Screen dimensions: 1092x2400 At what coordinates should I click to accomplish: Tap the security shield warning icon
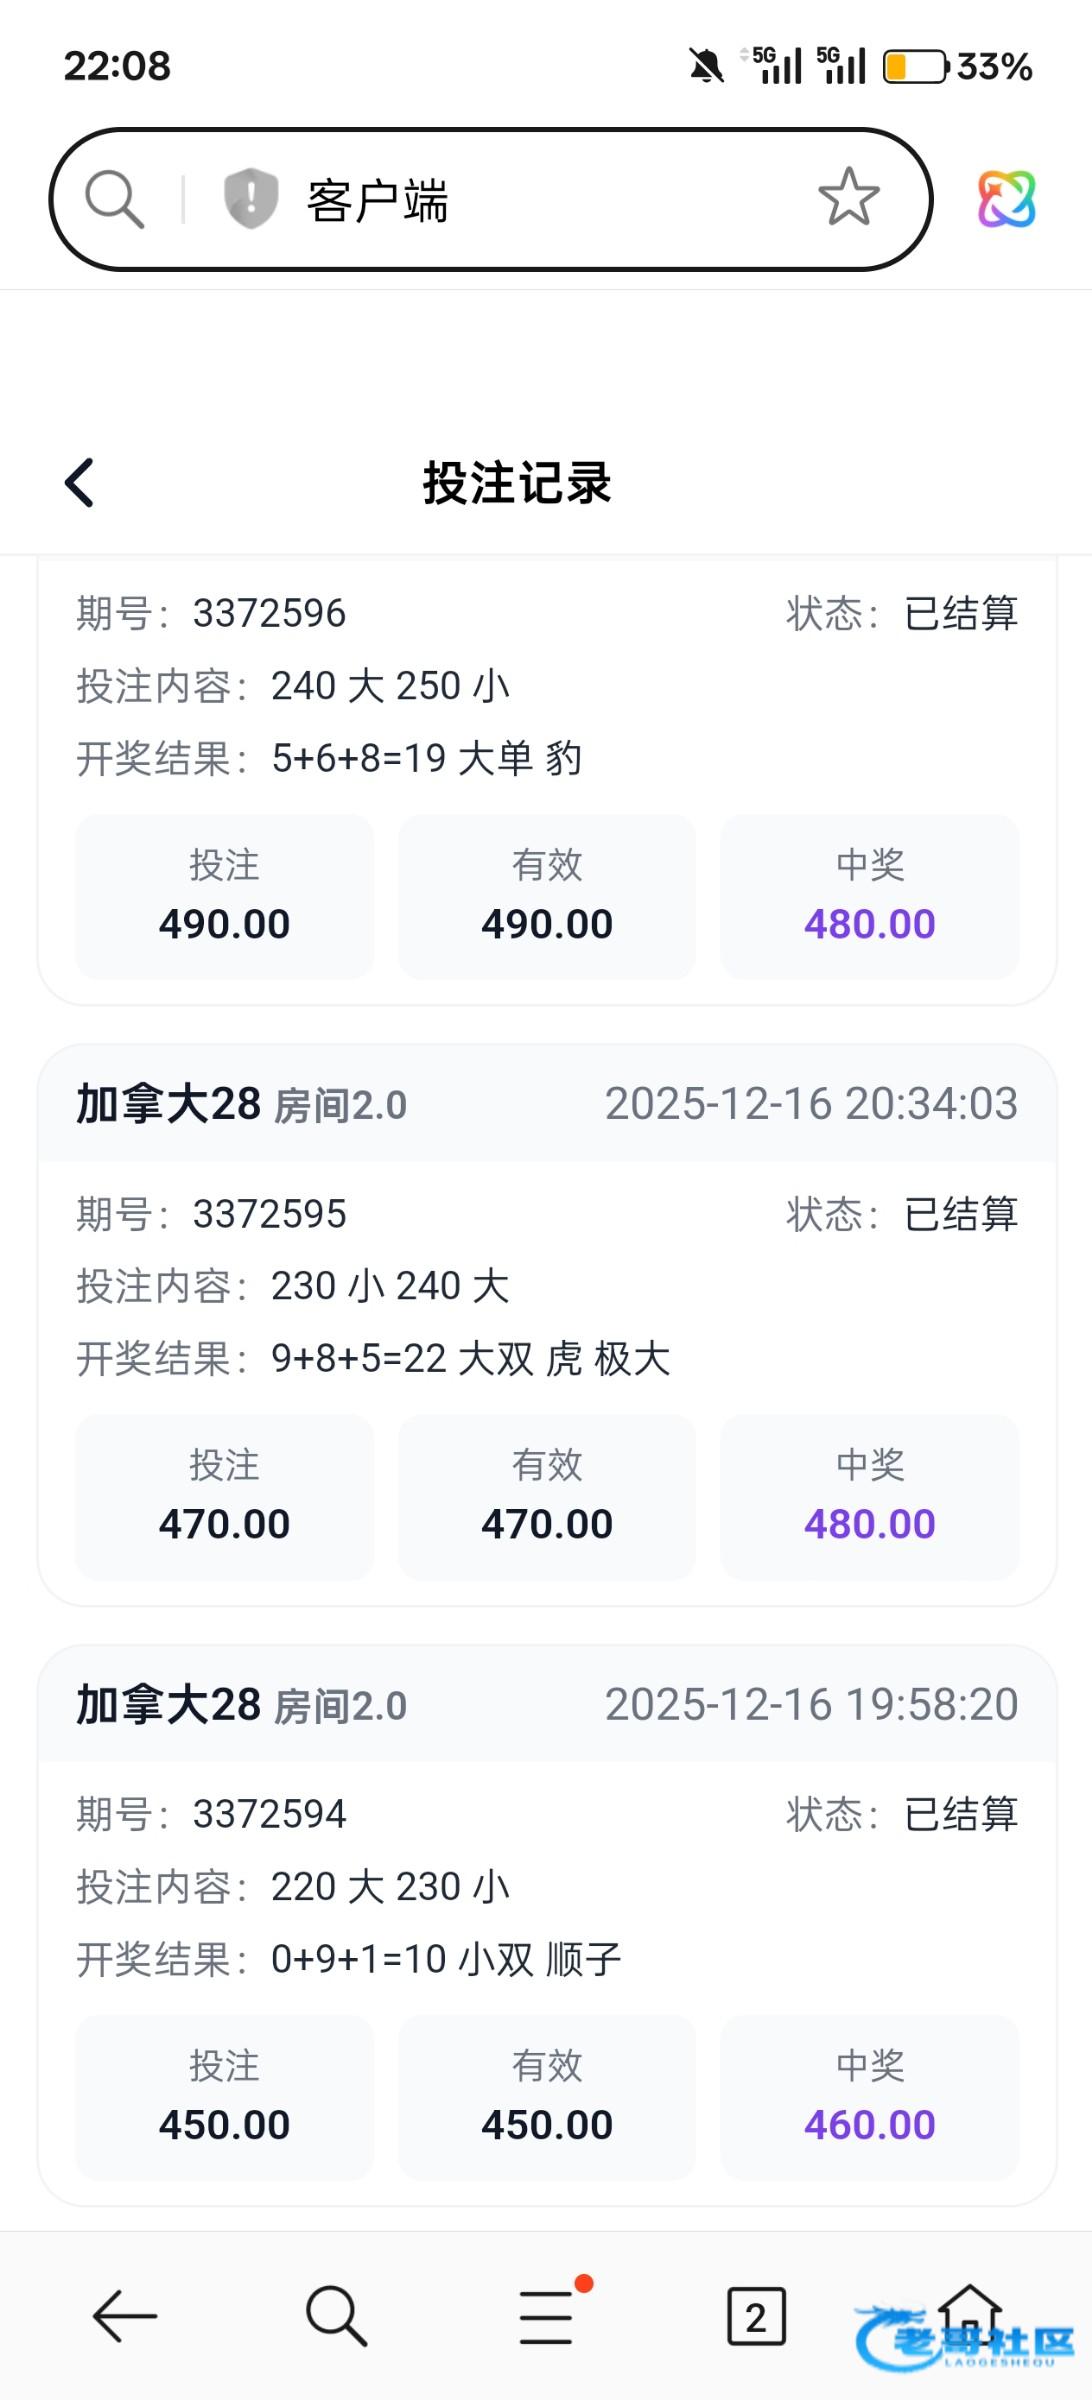tap(250, 198)
